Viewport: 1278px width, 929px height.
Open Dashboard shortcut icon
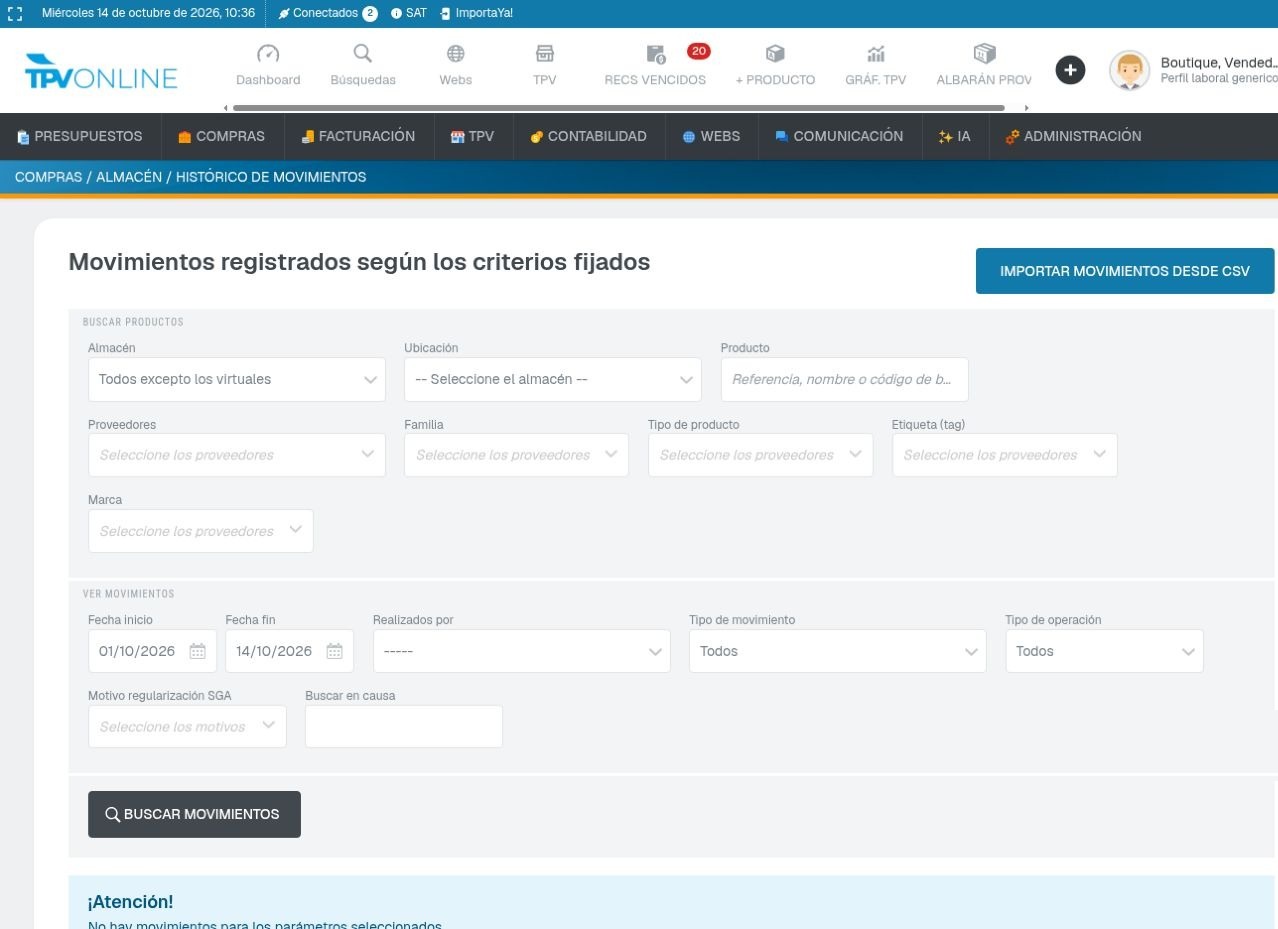268,54
